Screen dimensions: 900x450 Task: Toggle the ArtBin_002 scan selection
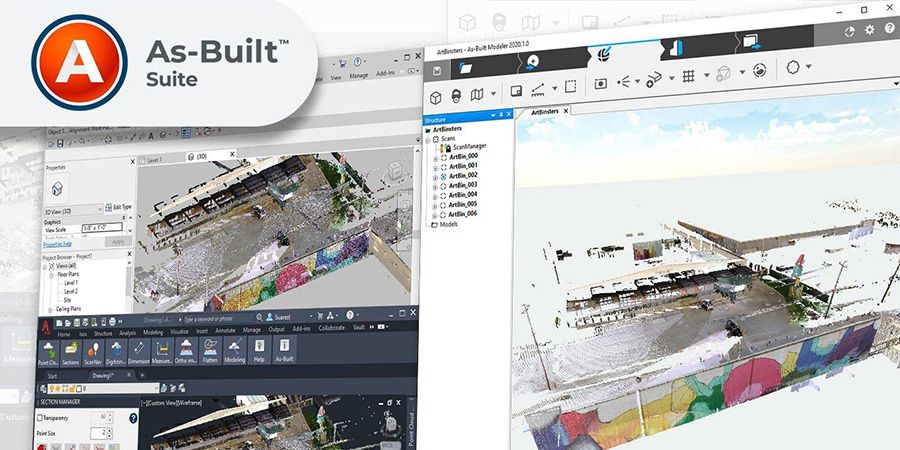coord(442,175)
